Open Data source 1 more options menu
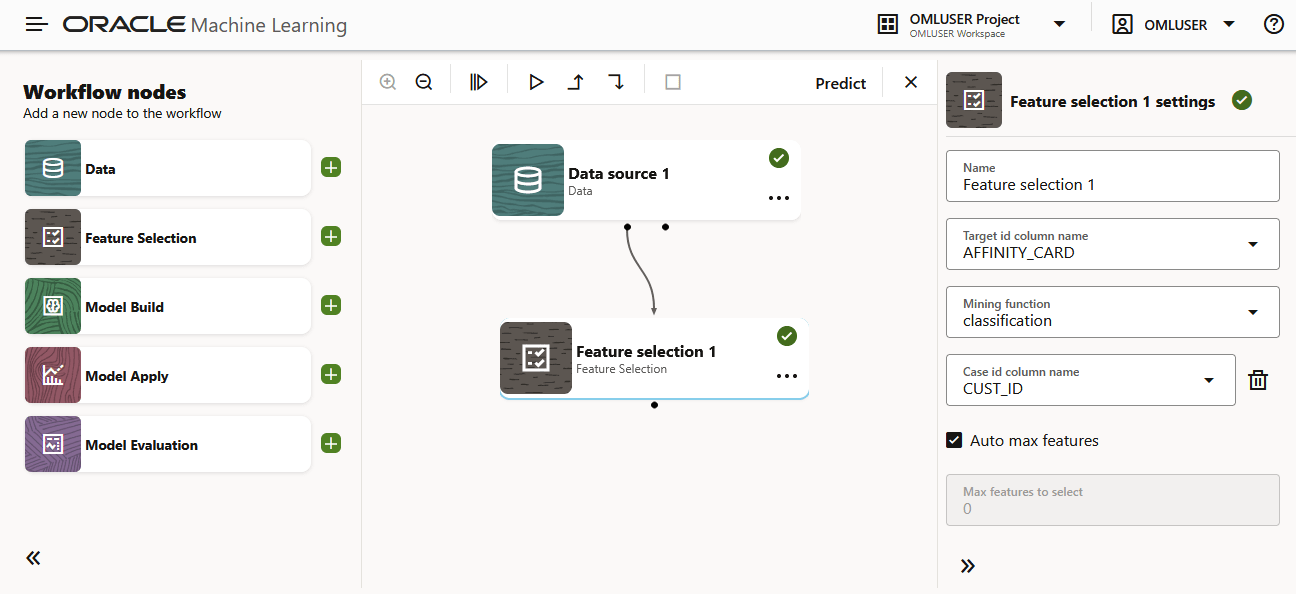The image size is (1296, 594). tap(779, 198)
